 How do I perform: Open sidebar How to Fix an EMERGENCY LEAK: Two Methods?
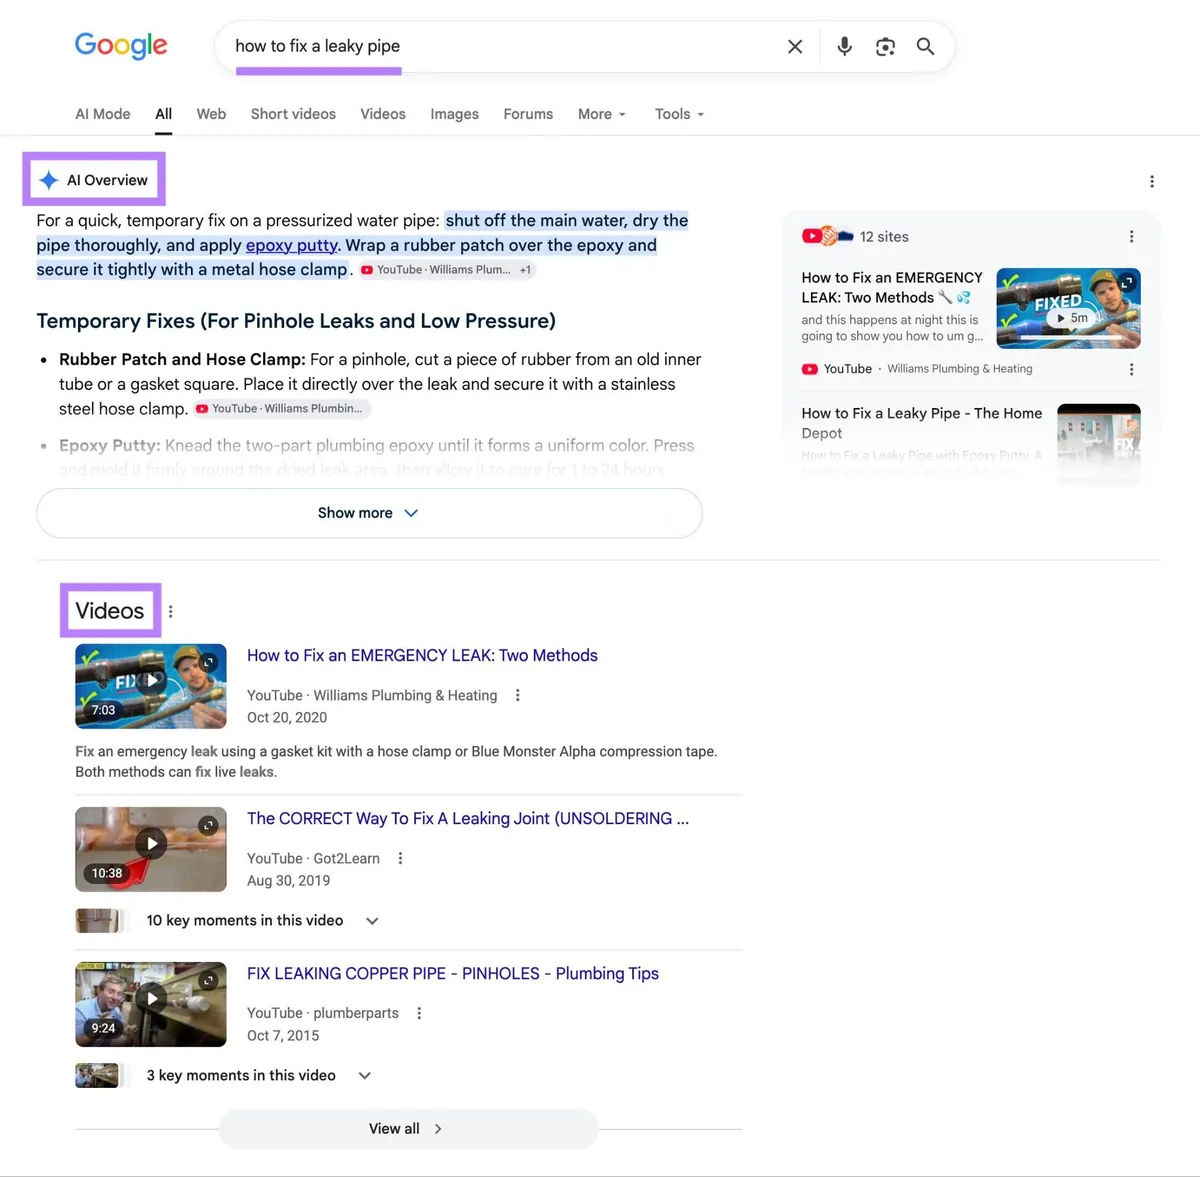point(892,288)
